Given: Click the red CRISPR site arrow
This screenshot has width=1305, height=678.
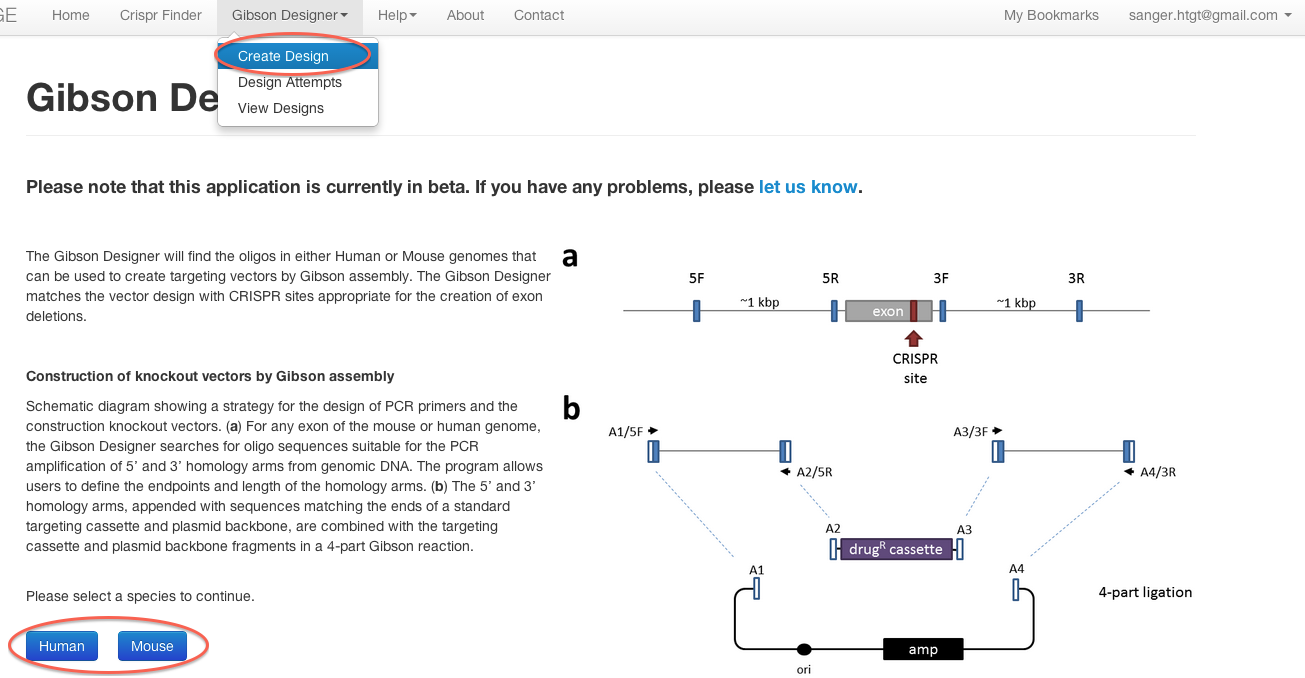Looking at the screenshot, I should (x=914, y=337).
